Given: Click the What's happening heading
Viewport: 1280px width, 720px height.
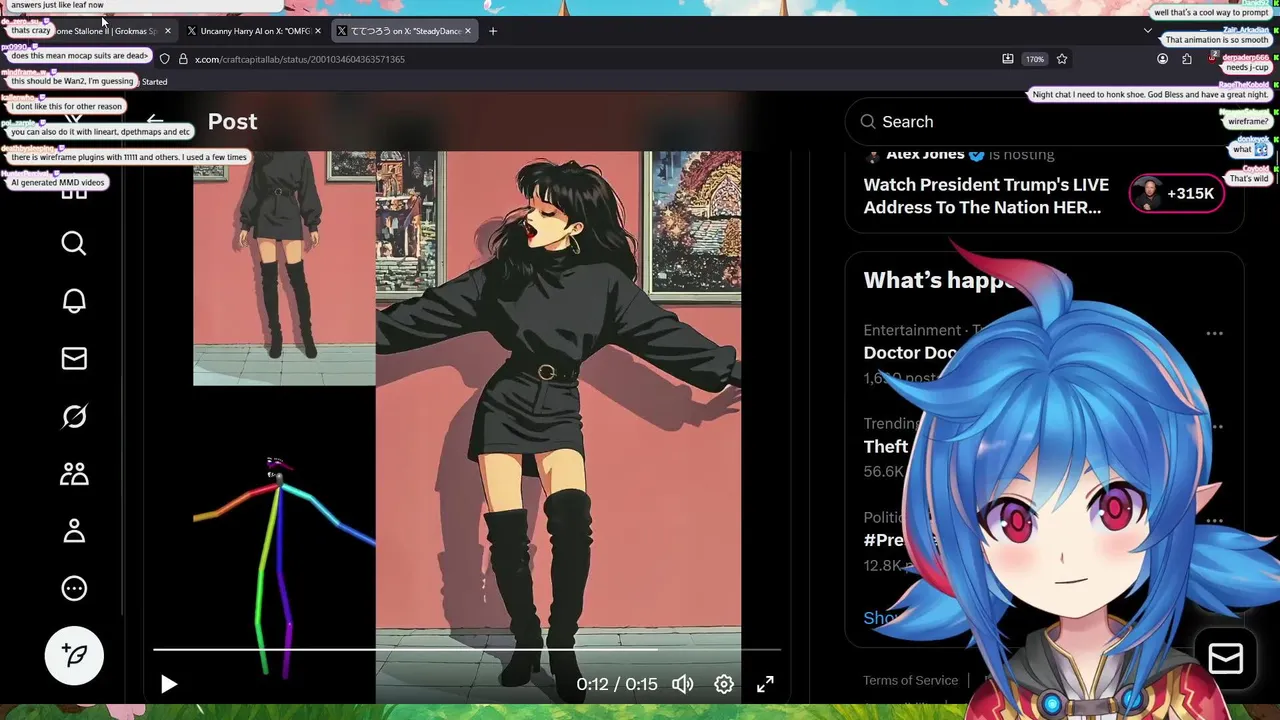Looking at the screenshot, I should (x=940, y=280).
